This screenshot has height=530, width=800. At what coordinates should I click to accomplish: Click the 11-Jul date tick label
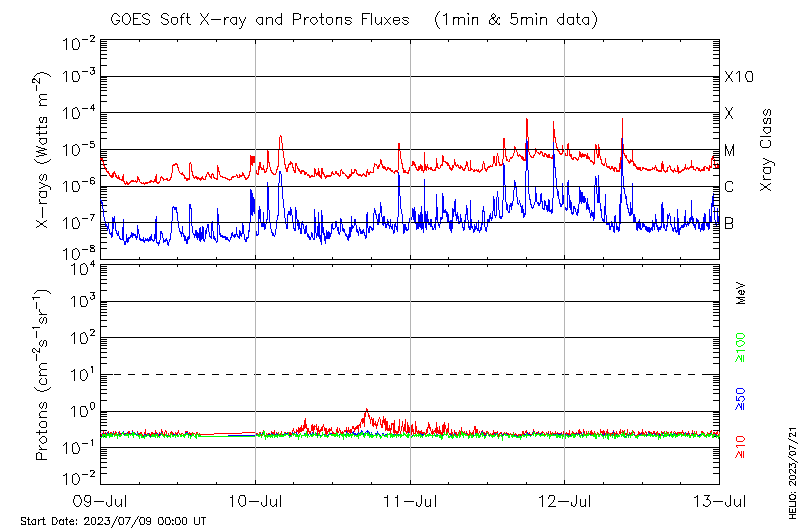[x=410, y=500]
